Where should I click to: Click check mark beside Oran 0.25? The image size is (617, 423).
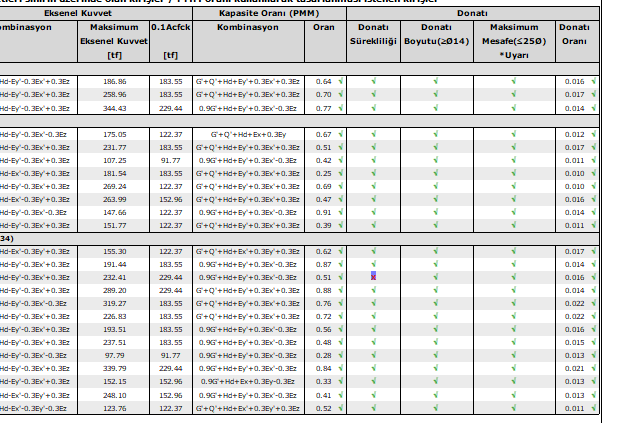point(341,173)
